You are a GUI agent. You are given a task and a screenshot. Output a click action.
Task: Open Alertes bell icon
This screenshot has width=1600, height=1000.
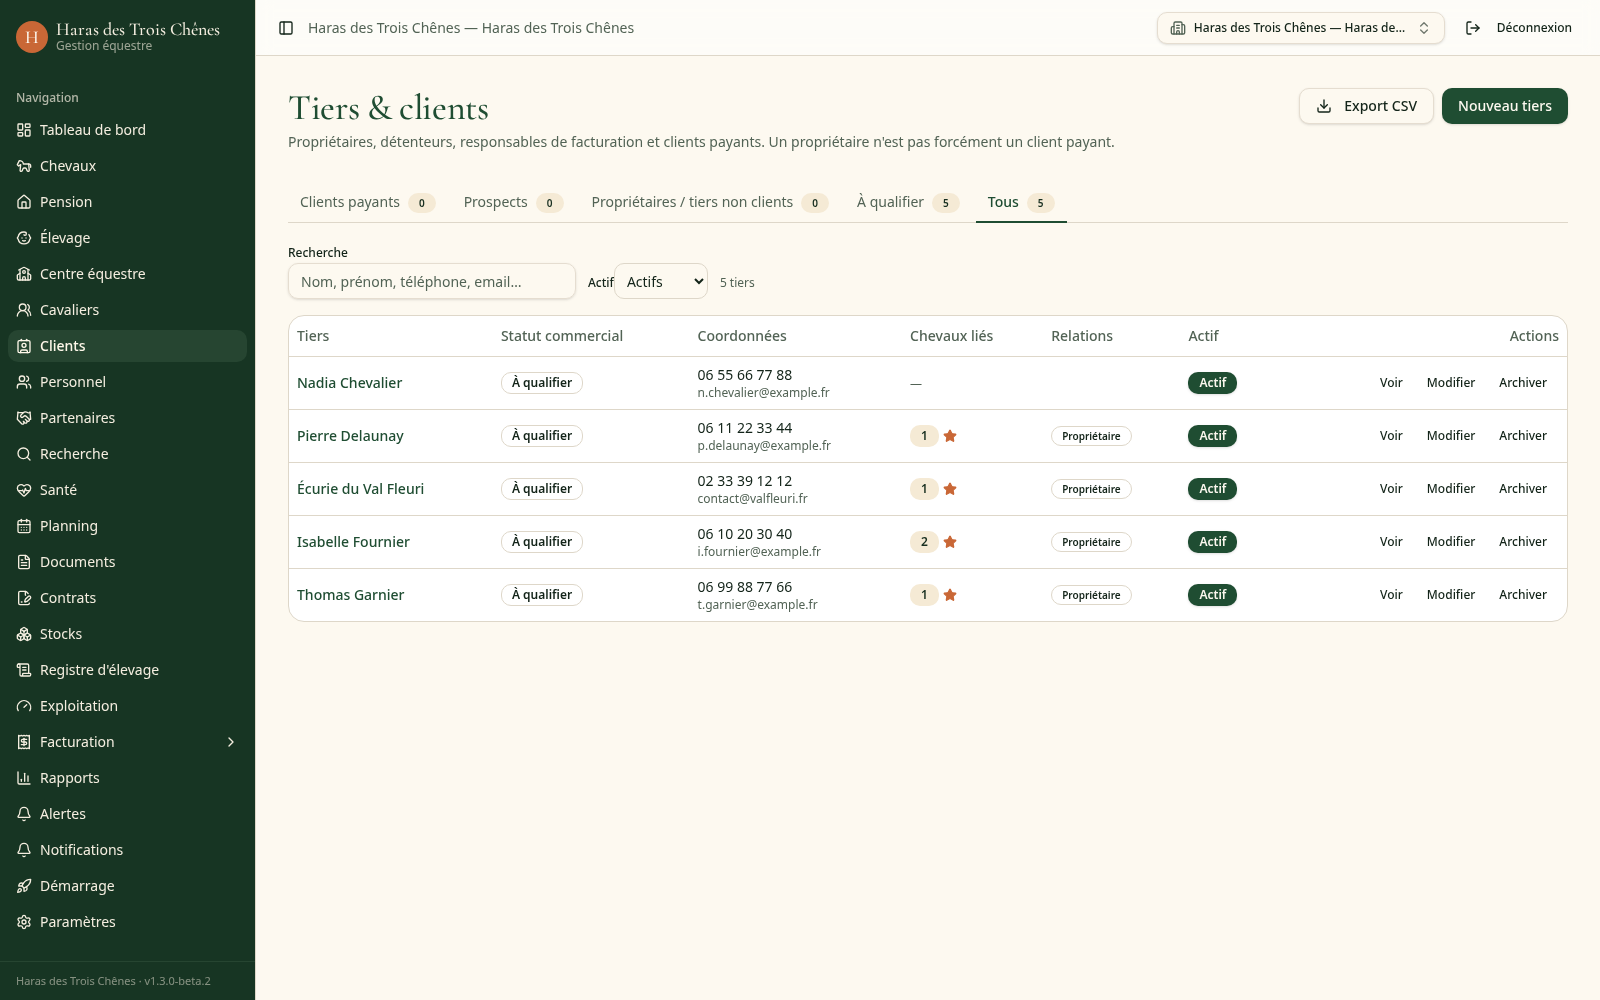[x=24, y=814]
